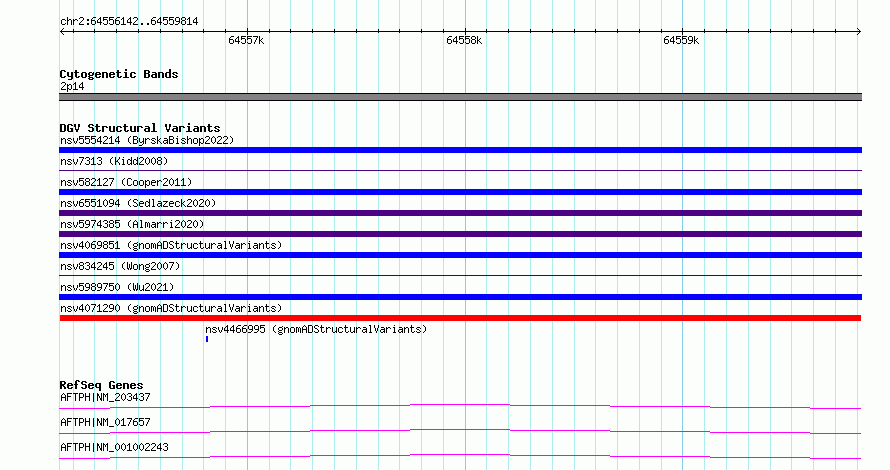Click the DGV Structural Variants track title
The height and width of the screenshot is (470, 890).
pyautogui.click(x=140, y=128)
